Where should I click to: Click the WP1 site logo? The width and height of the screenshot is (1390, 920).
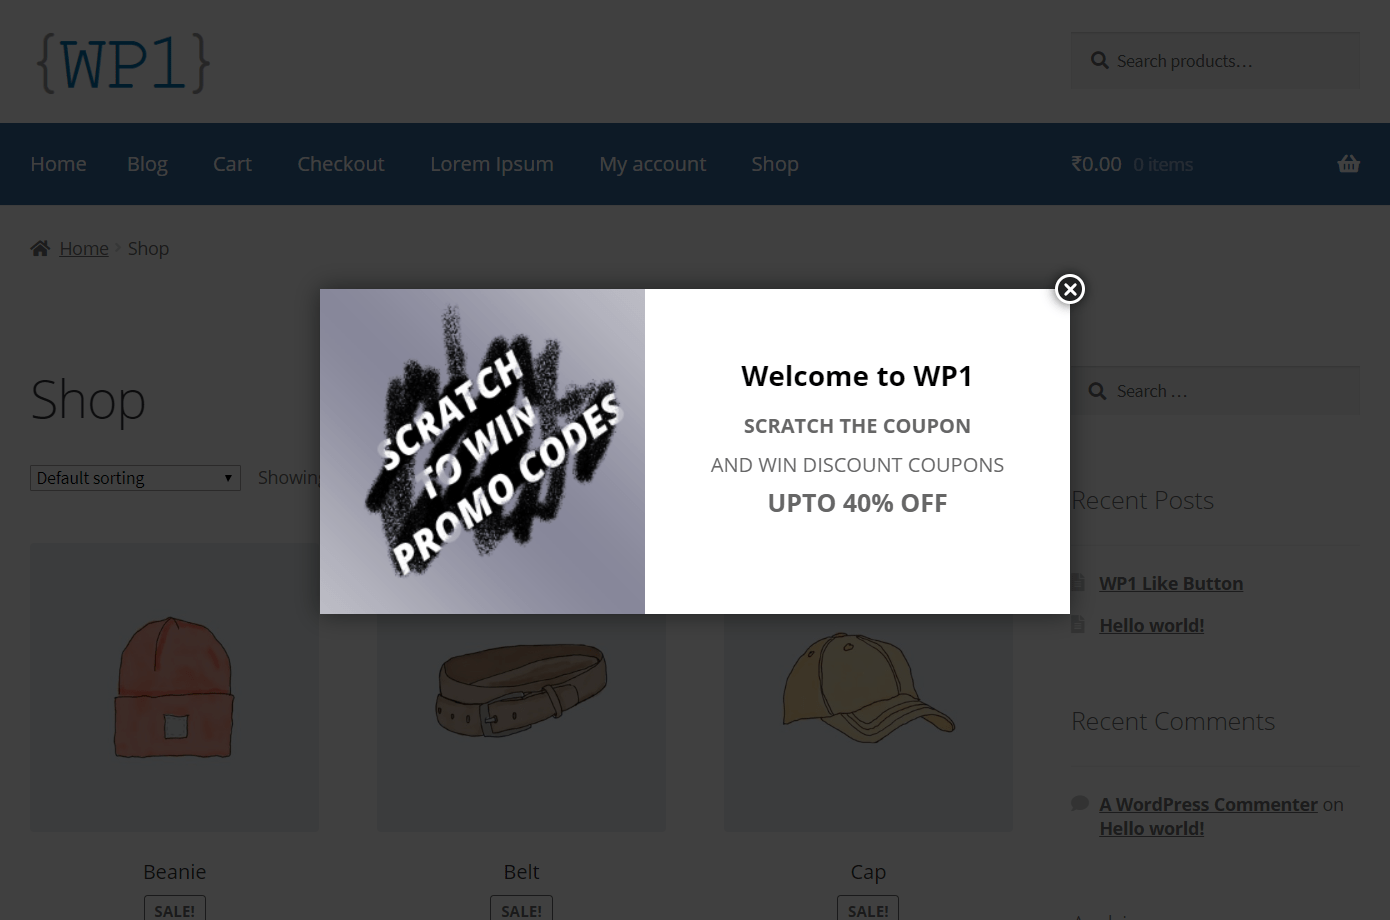122,63
